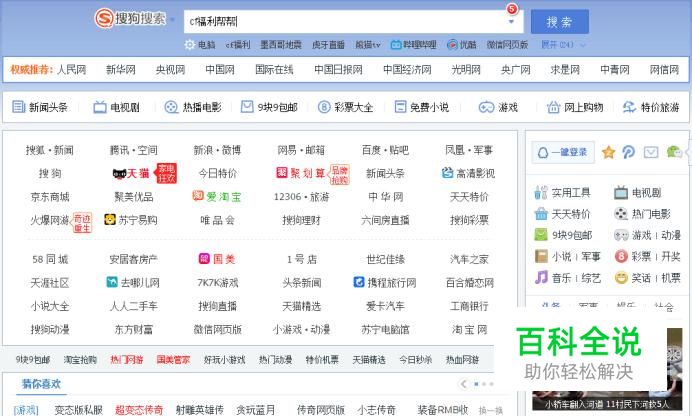Viewport: 692px width, 416px height.
Task: Open the 工商银行 link
Action: (x=469, y=306)
